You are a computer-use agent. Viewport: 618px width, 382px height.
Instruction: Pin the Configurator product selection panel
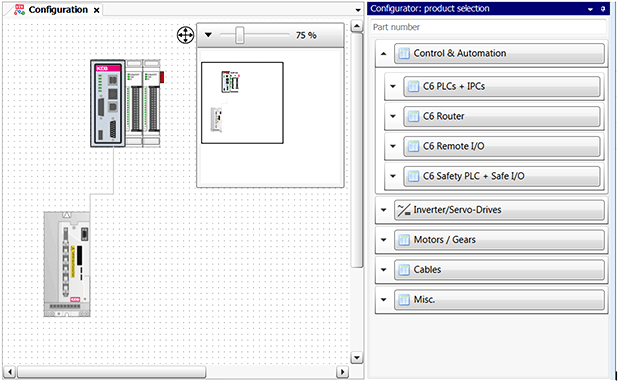pos(603,9)
